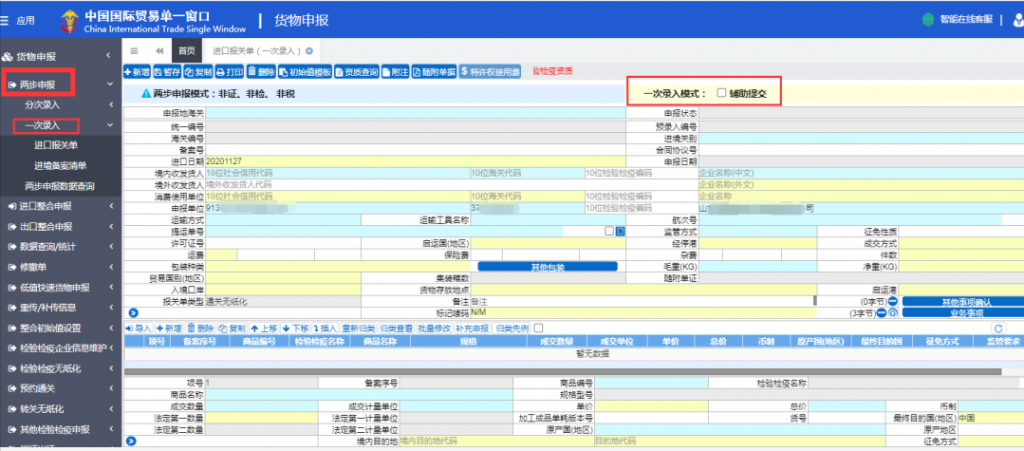Click the Single Window logo emblem

click(69, 21)
